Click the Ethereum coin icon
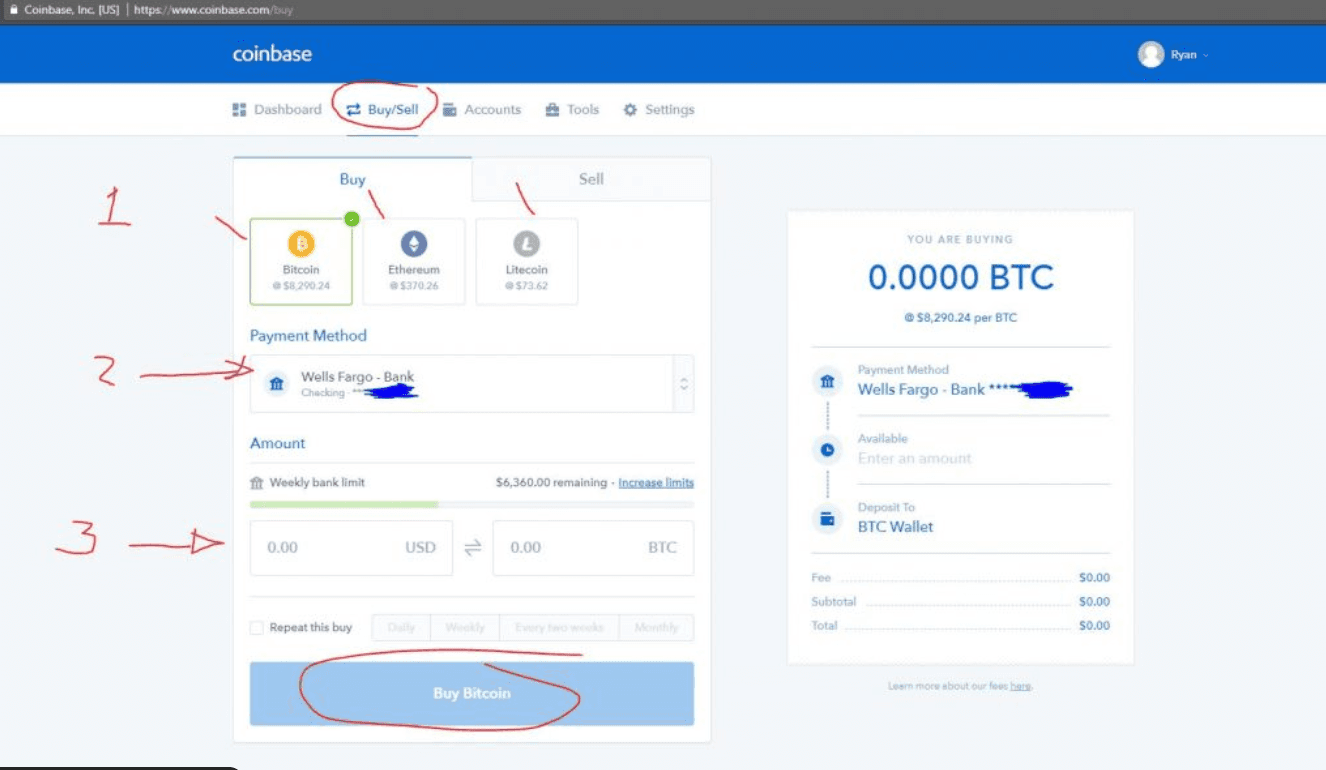The height and width of the screenshot is (770, 1326). (414, 243)
